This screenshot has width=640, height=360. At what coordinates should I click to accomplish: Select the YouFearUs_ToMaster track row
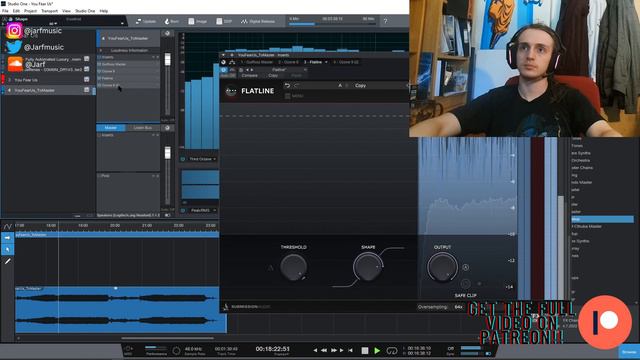pos(47,90)
